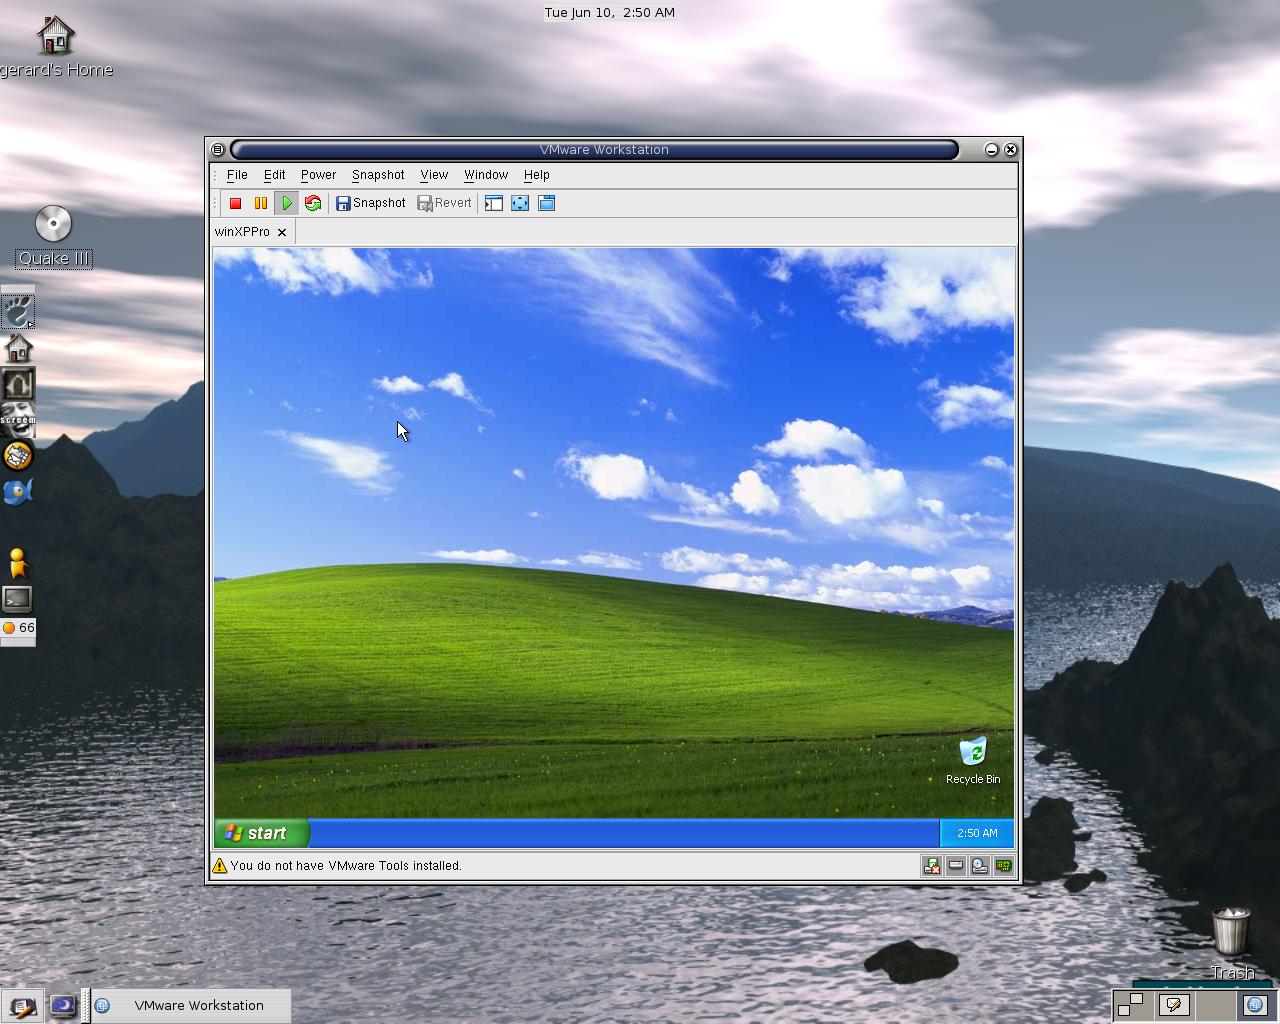This screenshot has height=1024, width=1280.
Task: Switch to the workspace showing VMware icon
Action: [x=1256, y=1005]
